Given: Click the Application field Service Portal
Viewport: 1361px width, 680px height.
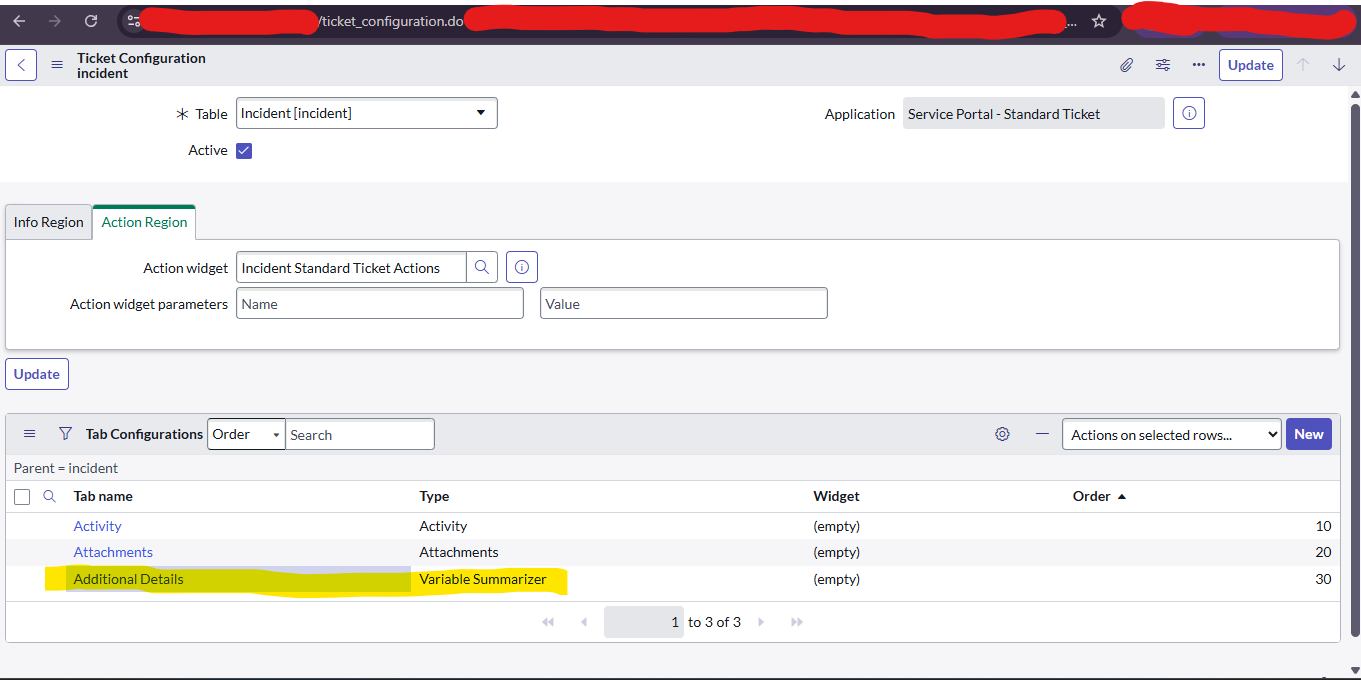Looking at the screenshot, I should [1034, 113].
